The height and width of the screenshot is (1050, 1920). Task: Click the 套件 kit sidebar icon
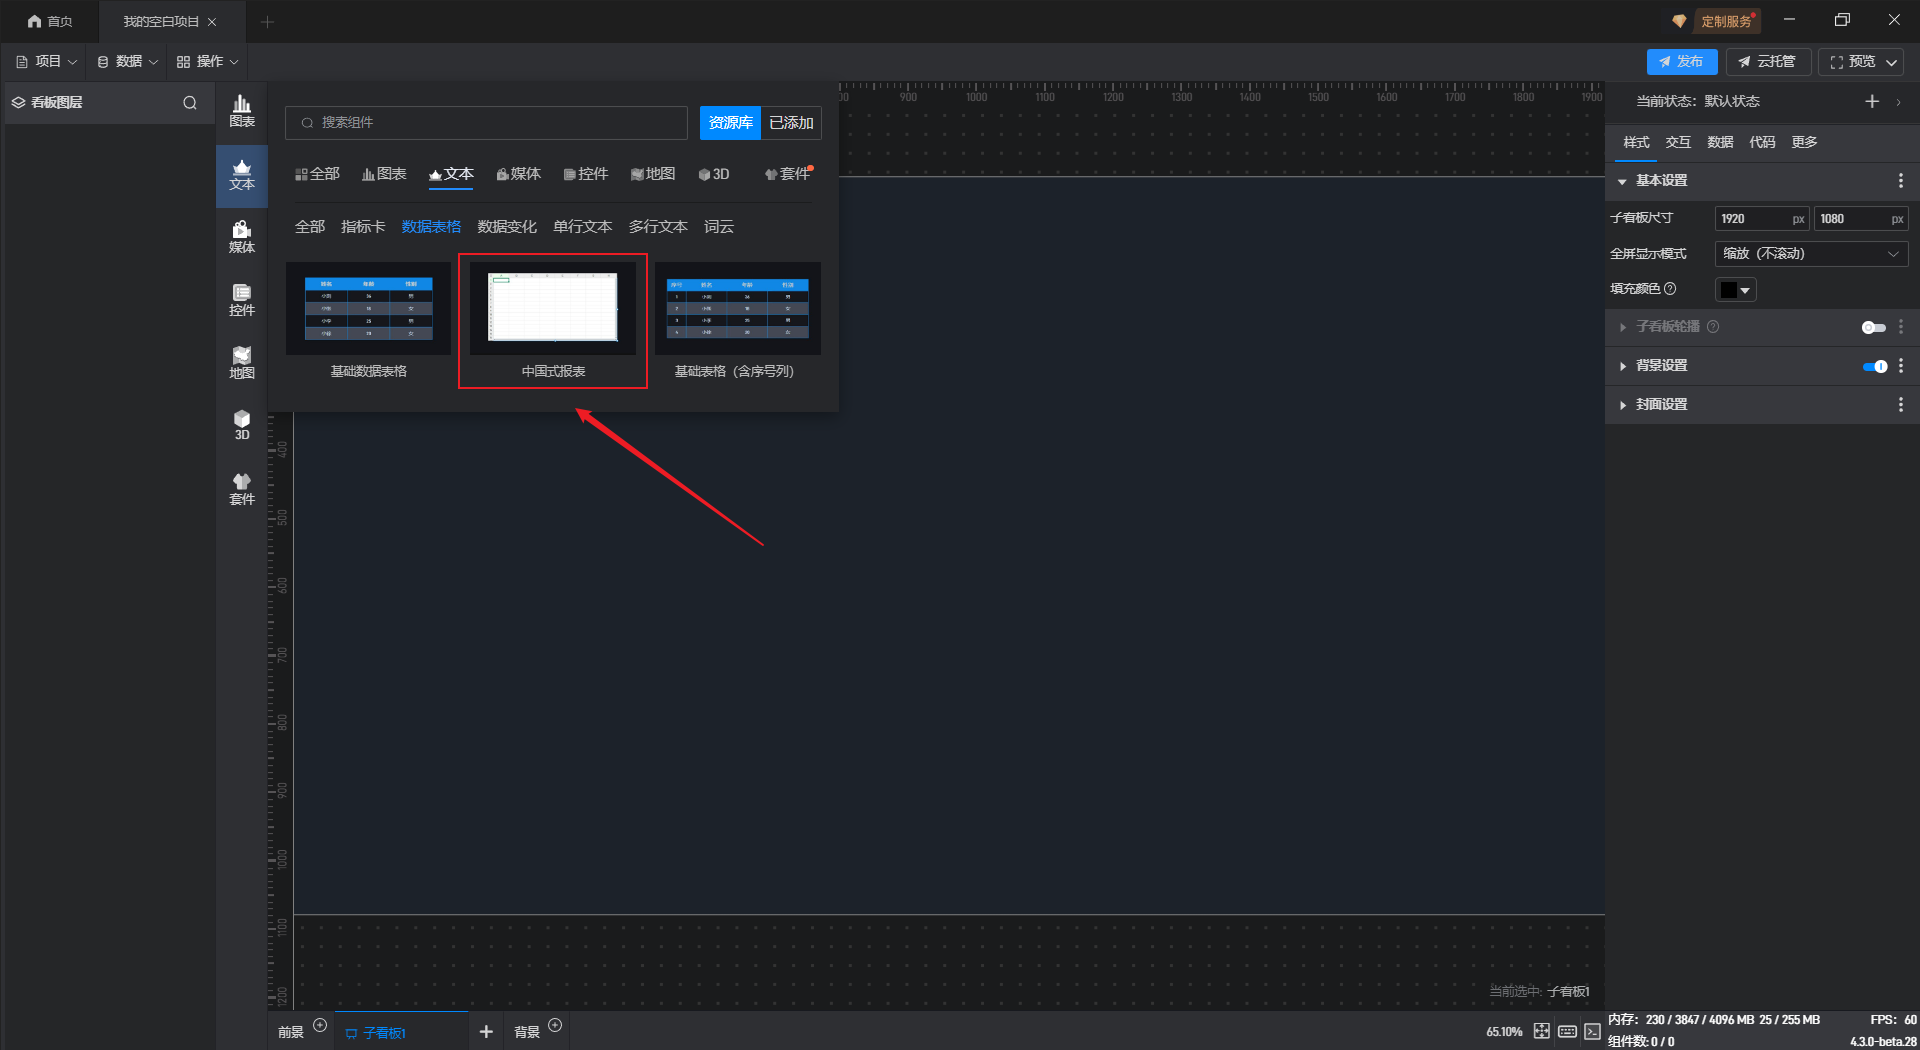(x=242, y=489)
